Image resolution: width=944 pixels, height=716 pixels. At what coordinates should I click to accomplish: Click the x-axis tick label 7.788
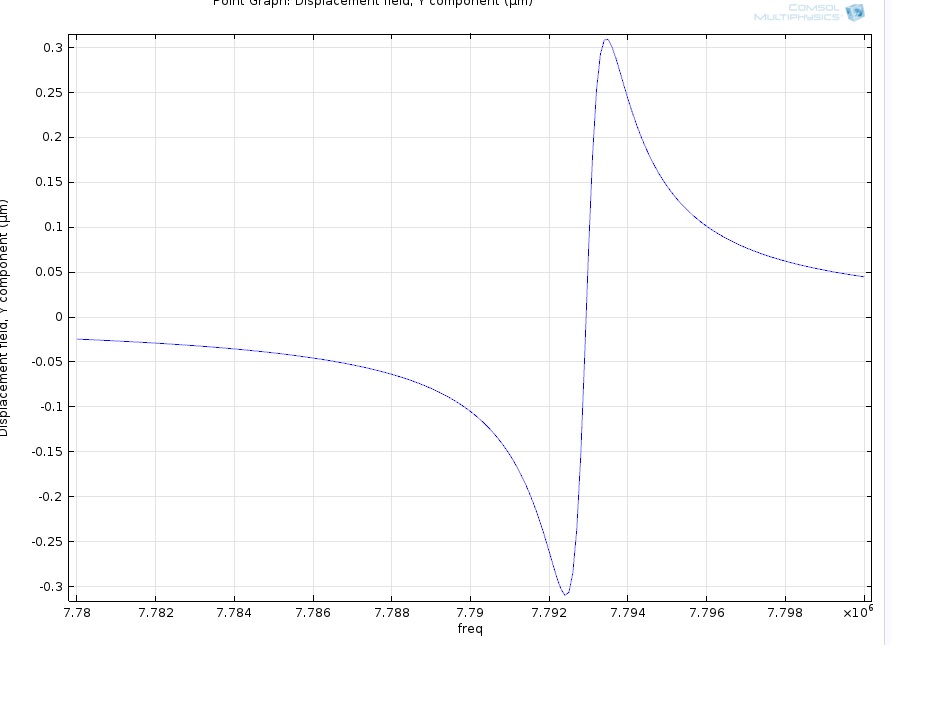tap(391, 612)
